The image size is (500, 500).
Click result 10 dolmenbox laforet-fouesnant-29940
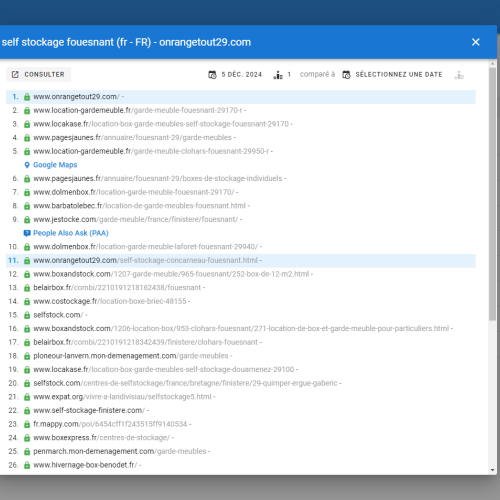click(145, 247)
